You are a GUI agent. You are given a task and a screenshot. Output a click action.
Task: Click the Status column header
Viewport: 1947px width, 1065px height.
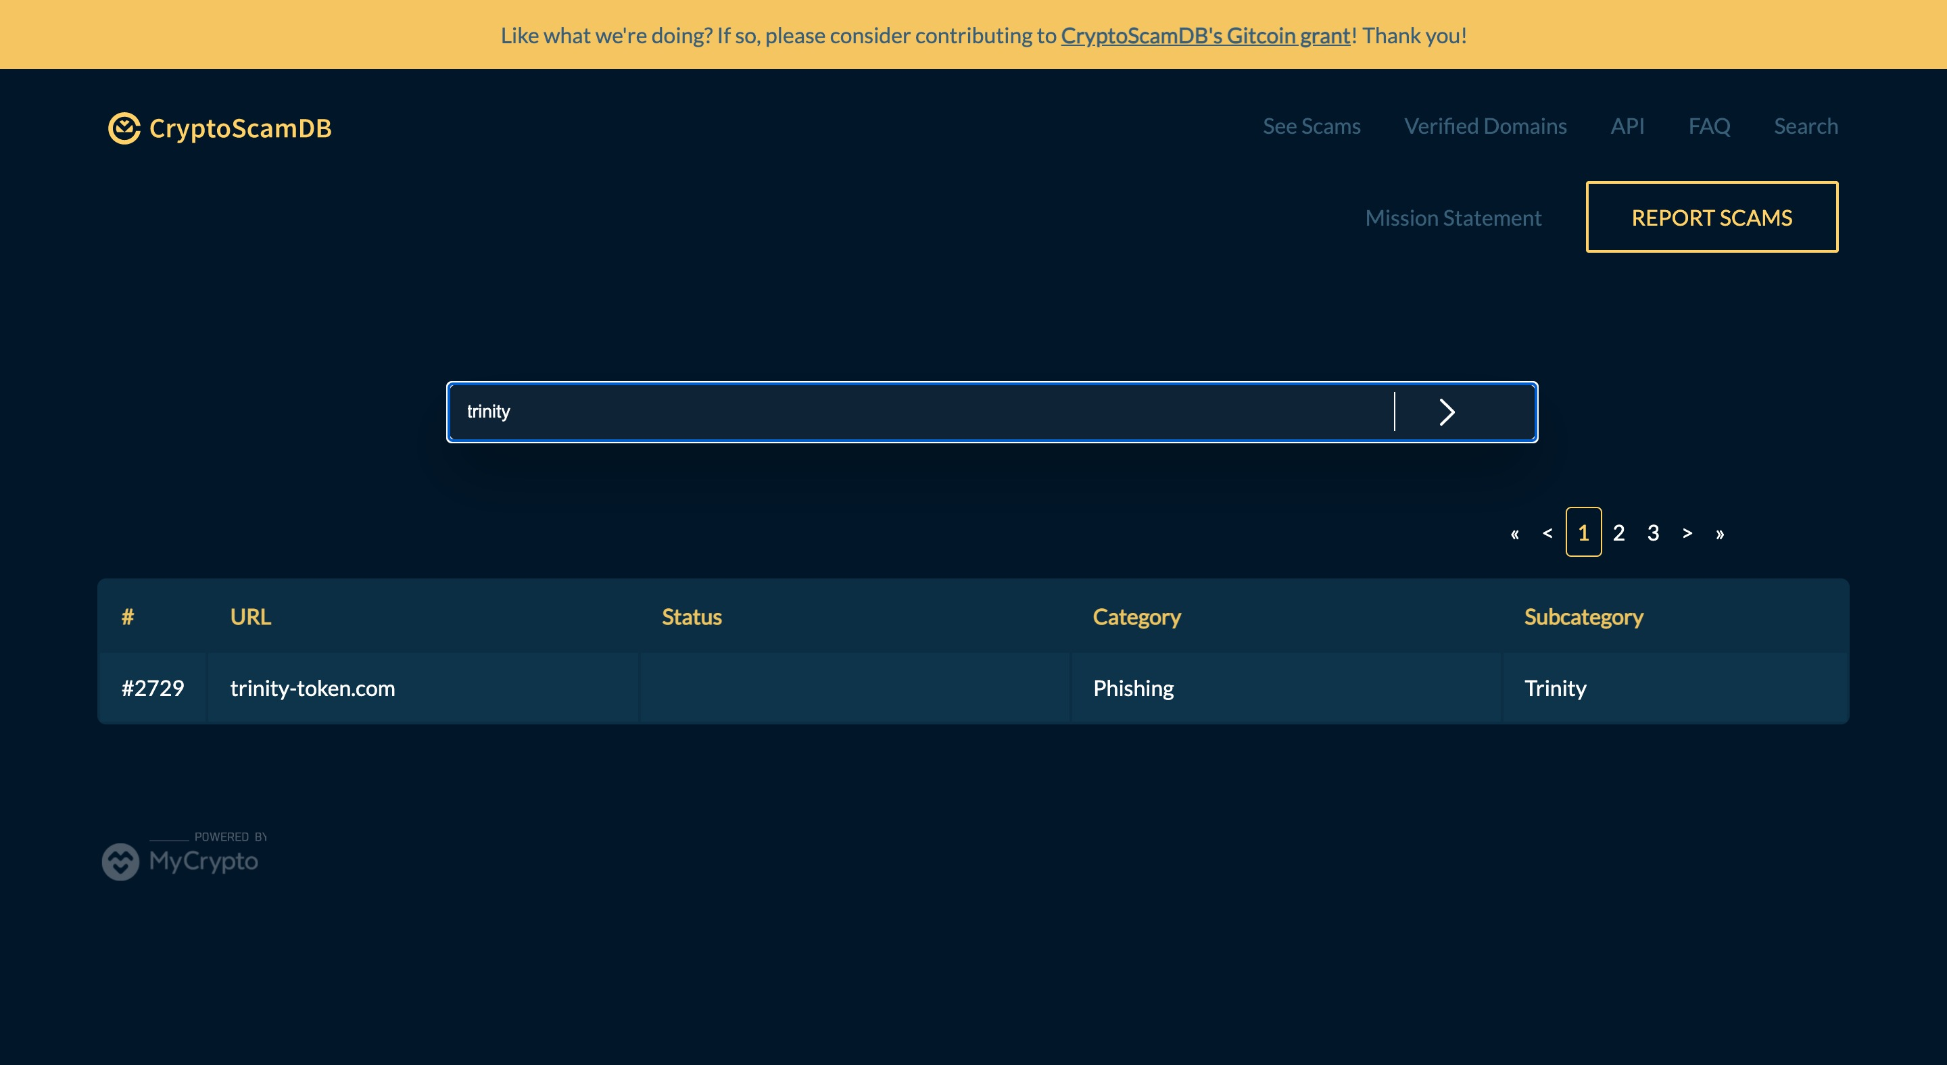pos(691,617)
